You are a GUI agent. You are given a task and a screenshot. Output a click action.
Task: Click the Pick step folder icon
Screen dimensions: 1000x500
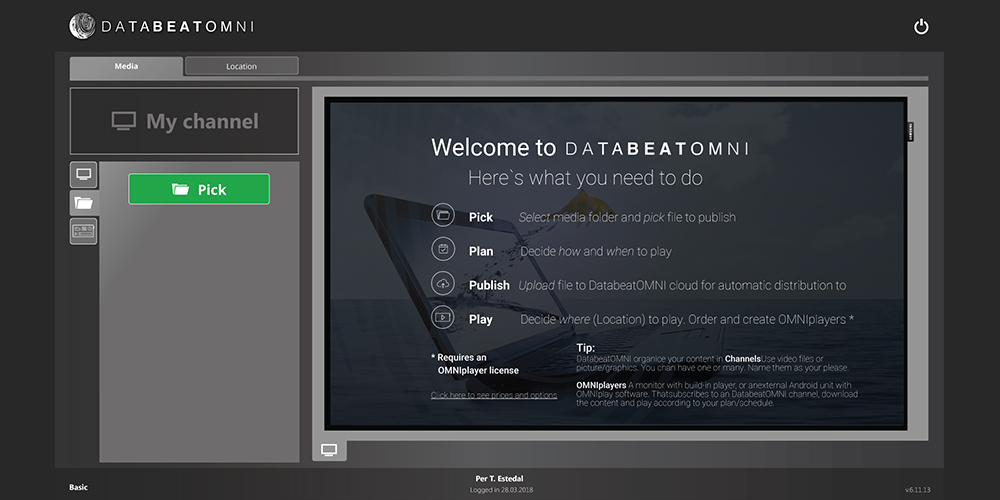click(443, 215)
